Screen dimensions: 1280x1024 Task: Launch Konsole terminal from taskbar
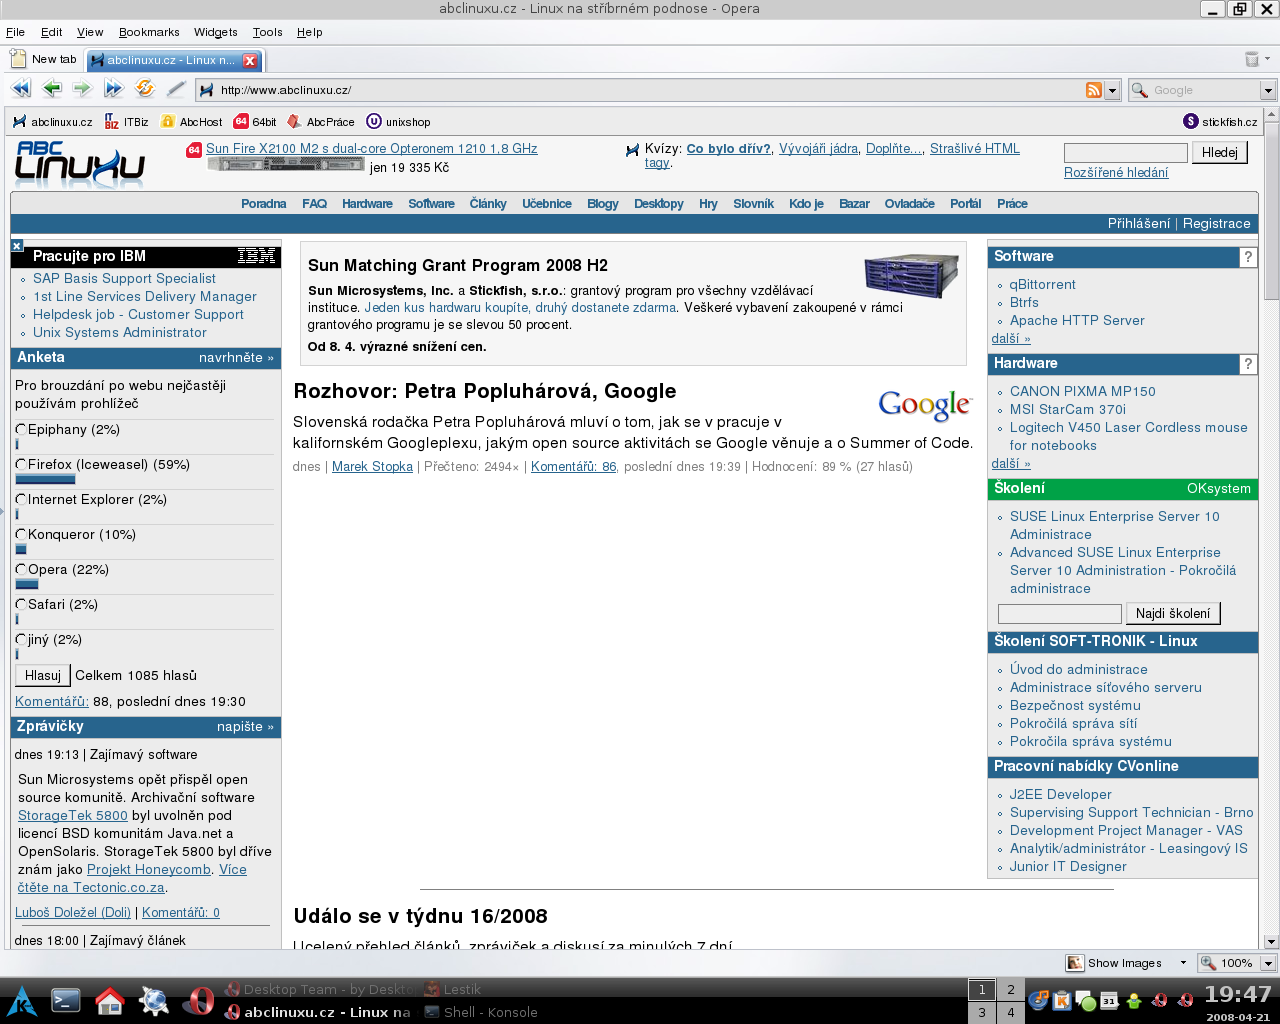coord(66,1000)
